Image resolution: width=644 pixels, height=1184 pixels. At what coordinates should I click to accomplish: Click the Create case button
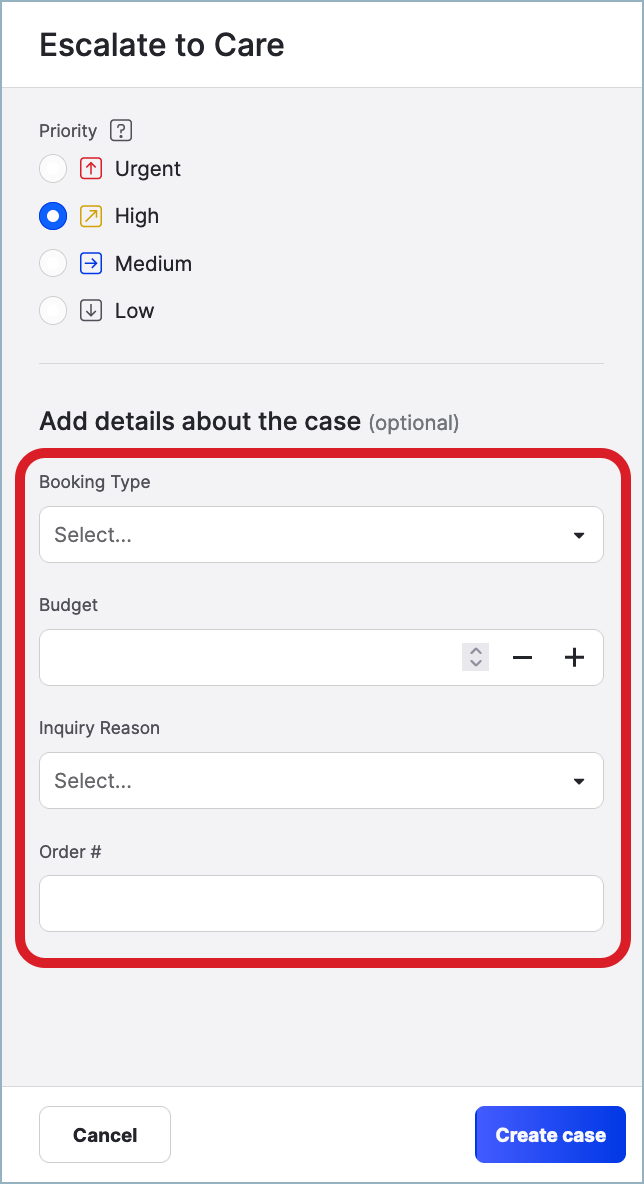pyautogui.click(x=550, y=1135)
